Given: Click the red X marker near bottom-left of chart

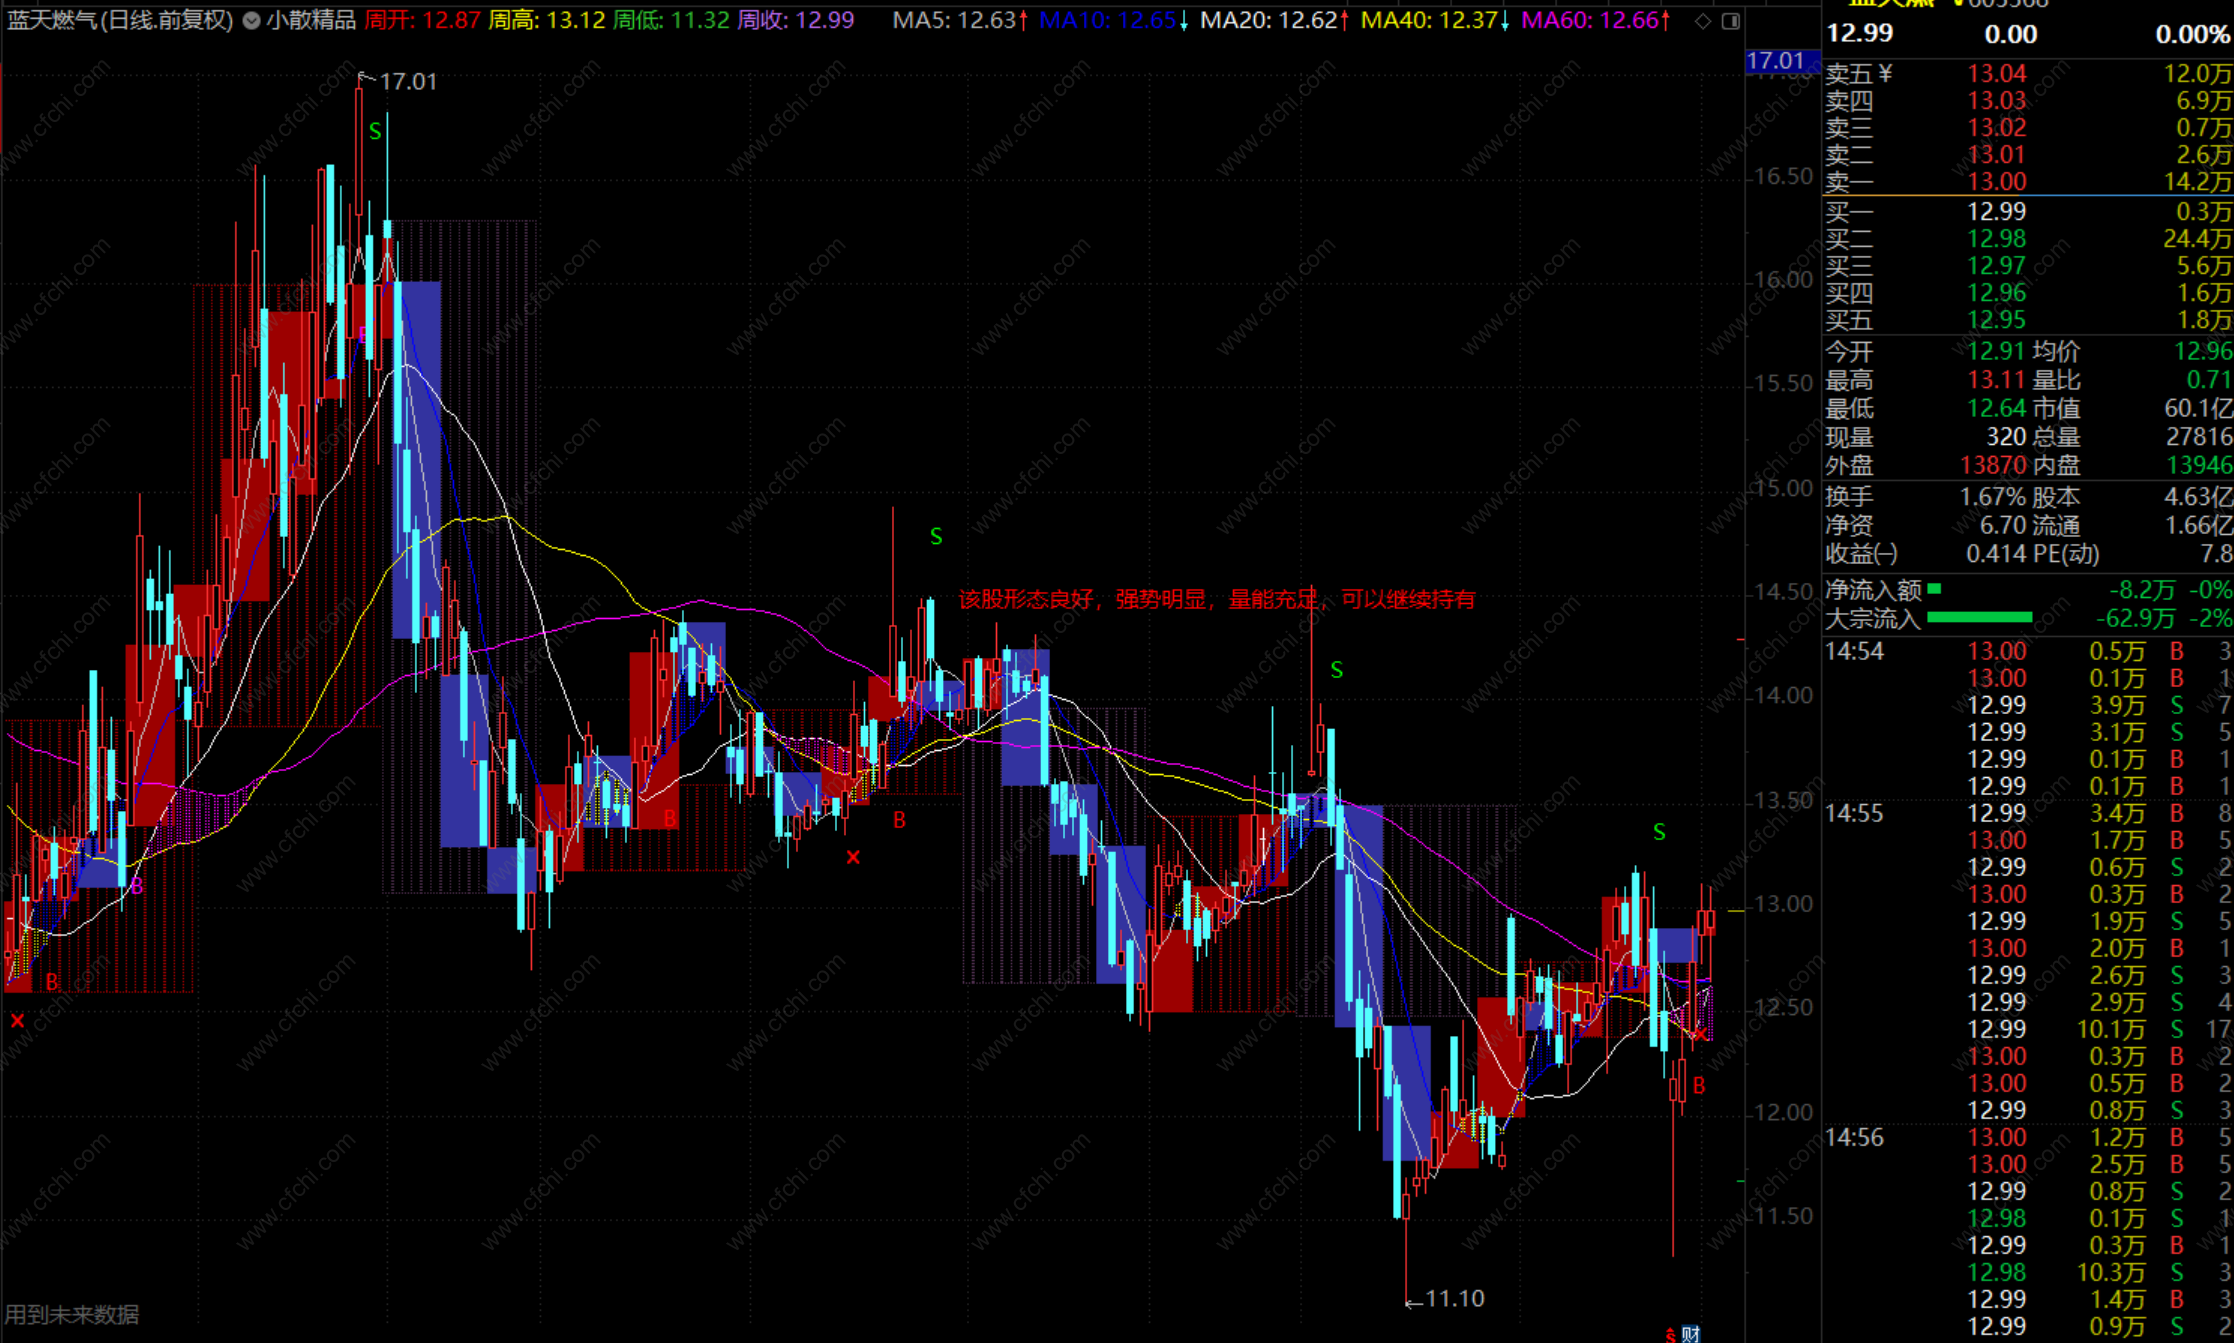Looking at the screenshot, I should click(17, 1020).
